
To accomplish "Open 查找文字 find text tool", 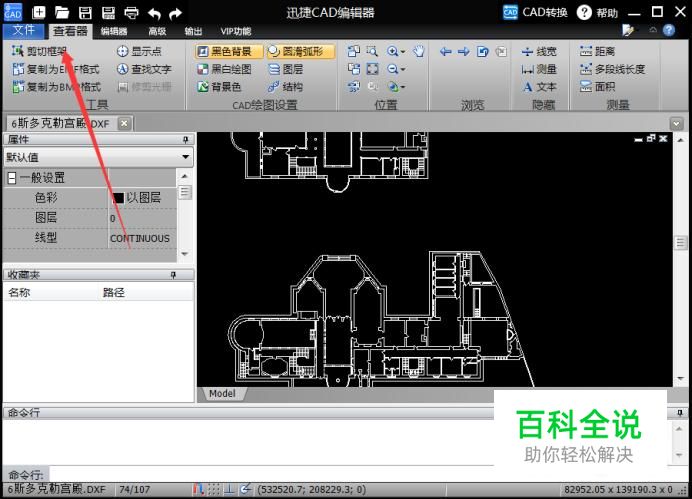I will coord(144,69).
